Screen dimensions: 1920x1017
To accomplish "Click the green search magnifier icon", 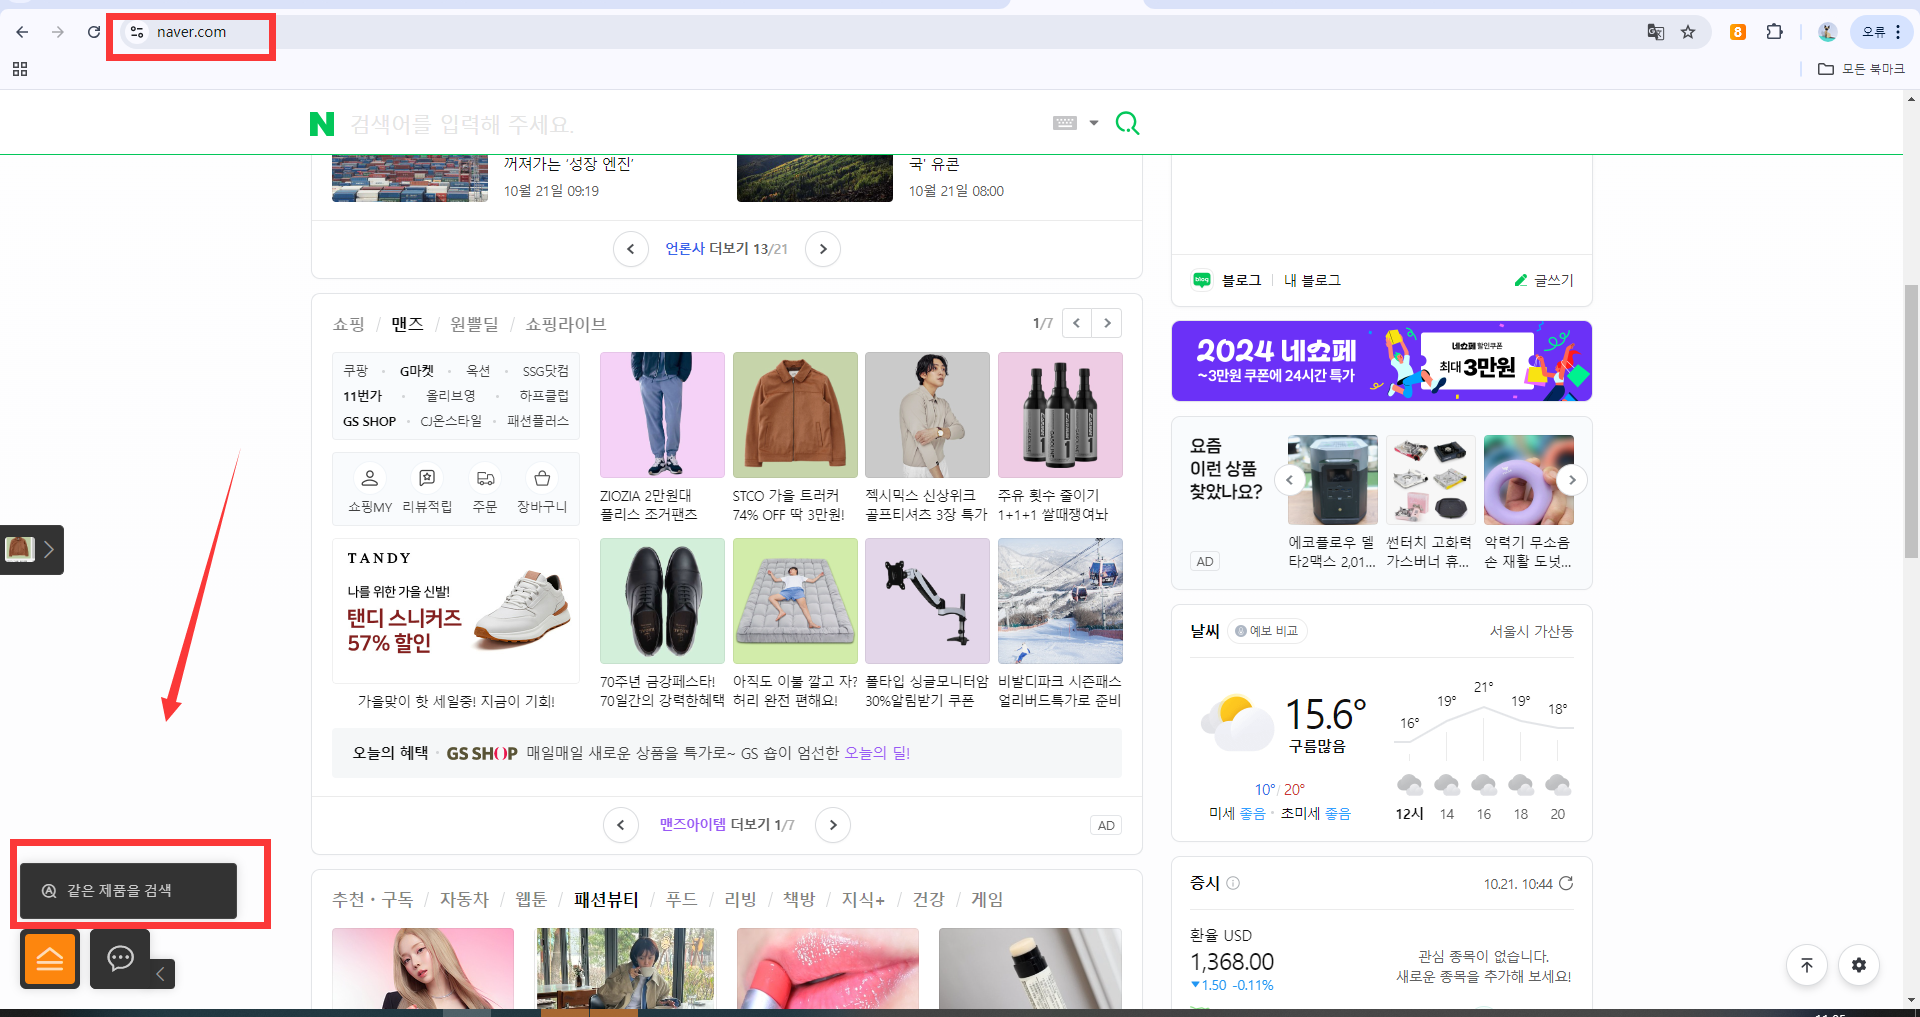I will [x=1127, y=123].
